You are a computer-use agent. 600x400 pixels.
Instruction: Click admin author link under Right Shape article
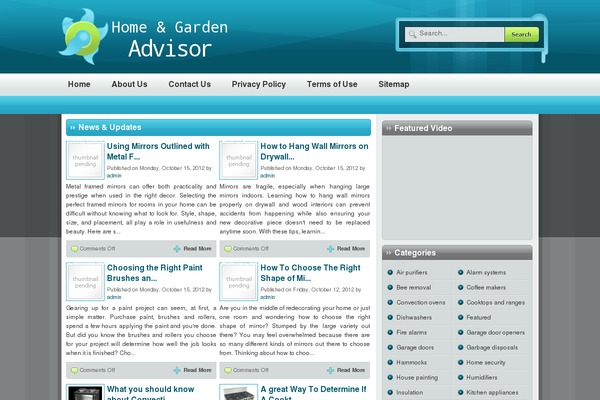(267, 297)
